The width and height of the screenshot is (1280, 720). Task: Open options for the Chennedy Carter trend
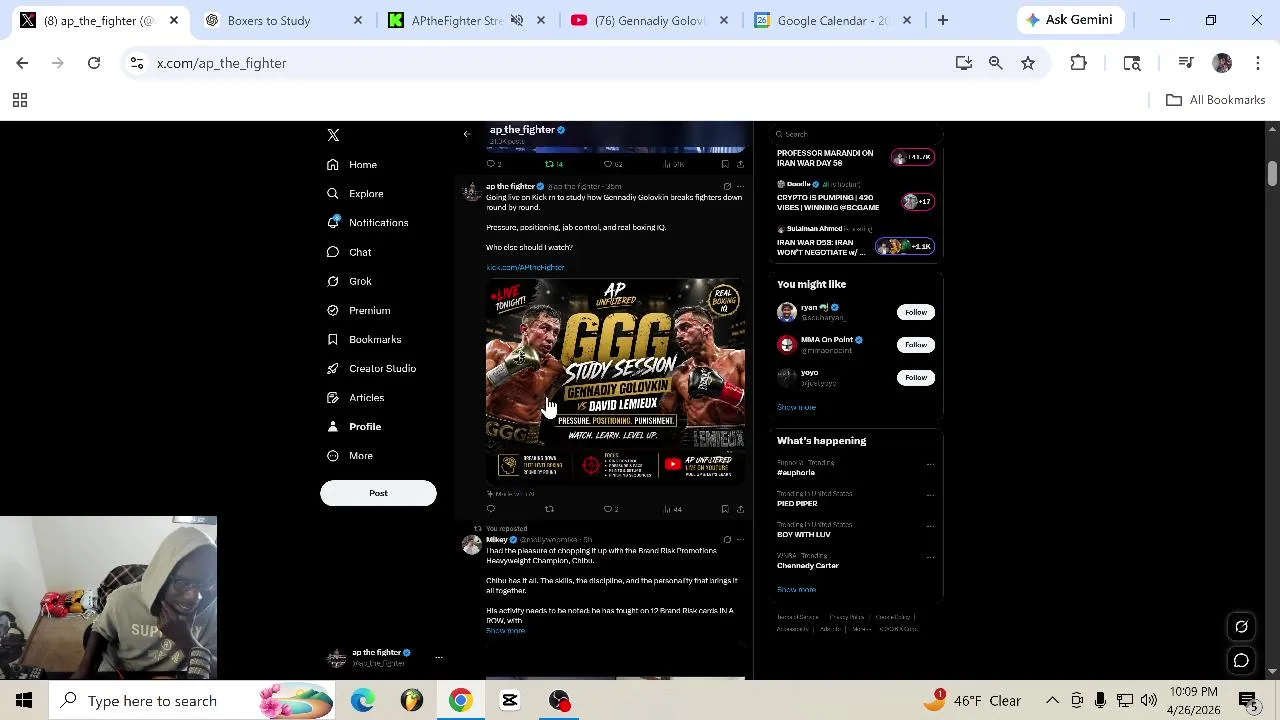coord(930,556)
